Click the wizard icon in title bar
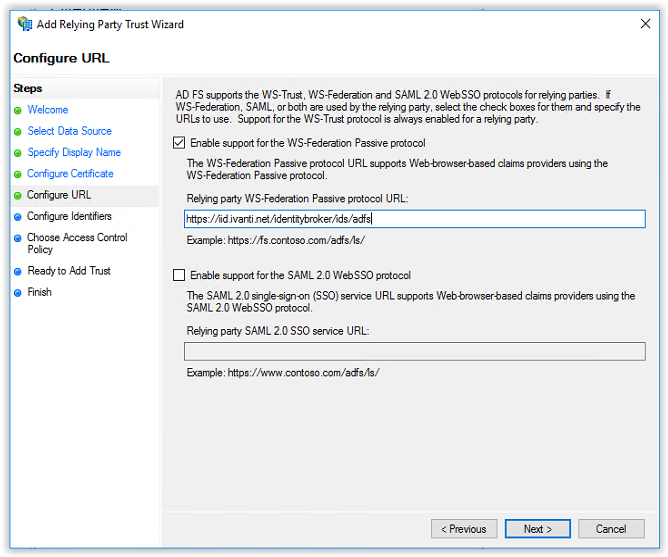This screenshot has width=668, height=557. point(25,24)
